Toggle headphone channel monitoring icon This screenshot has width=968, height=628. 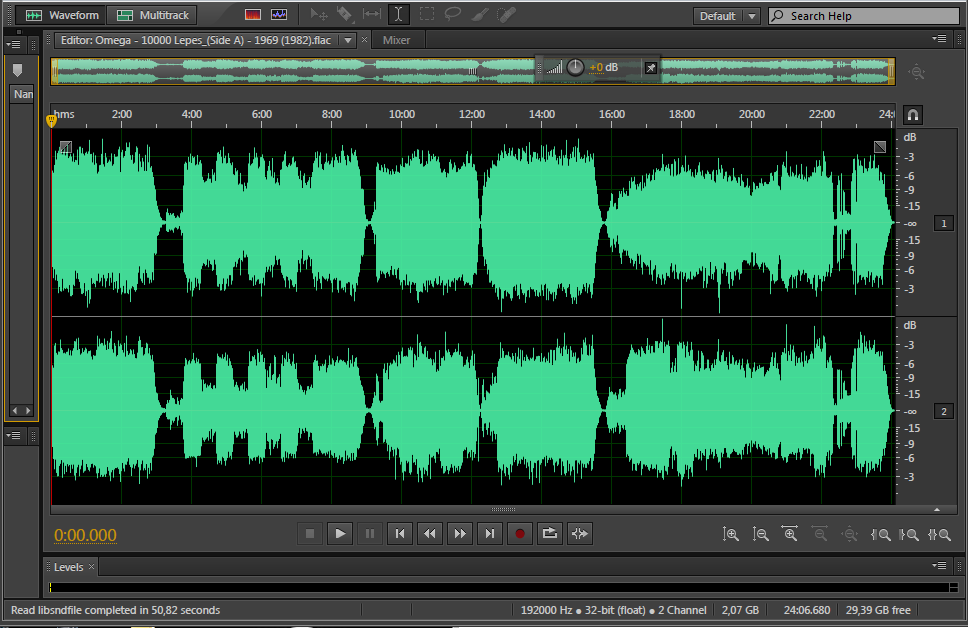(x=913, y=115)
